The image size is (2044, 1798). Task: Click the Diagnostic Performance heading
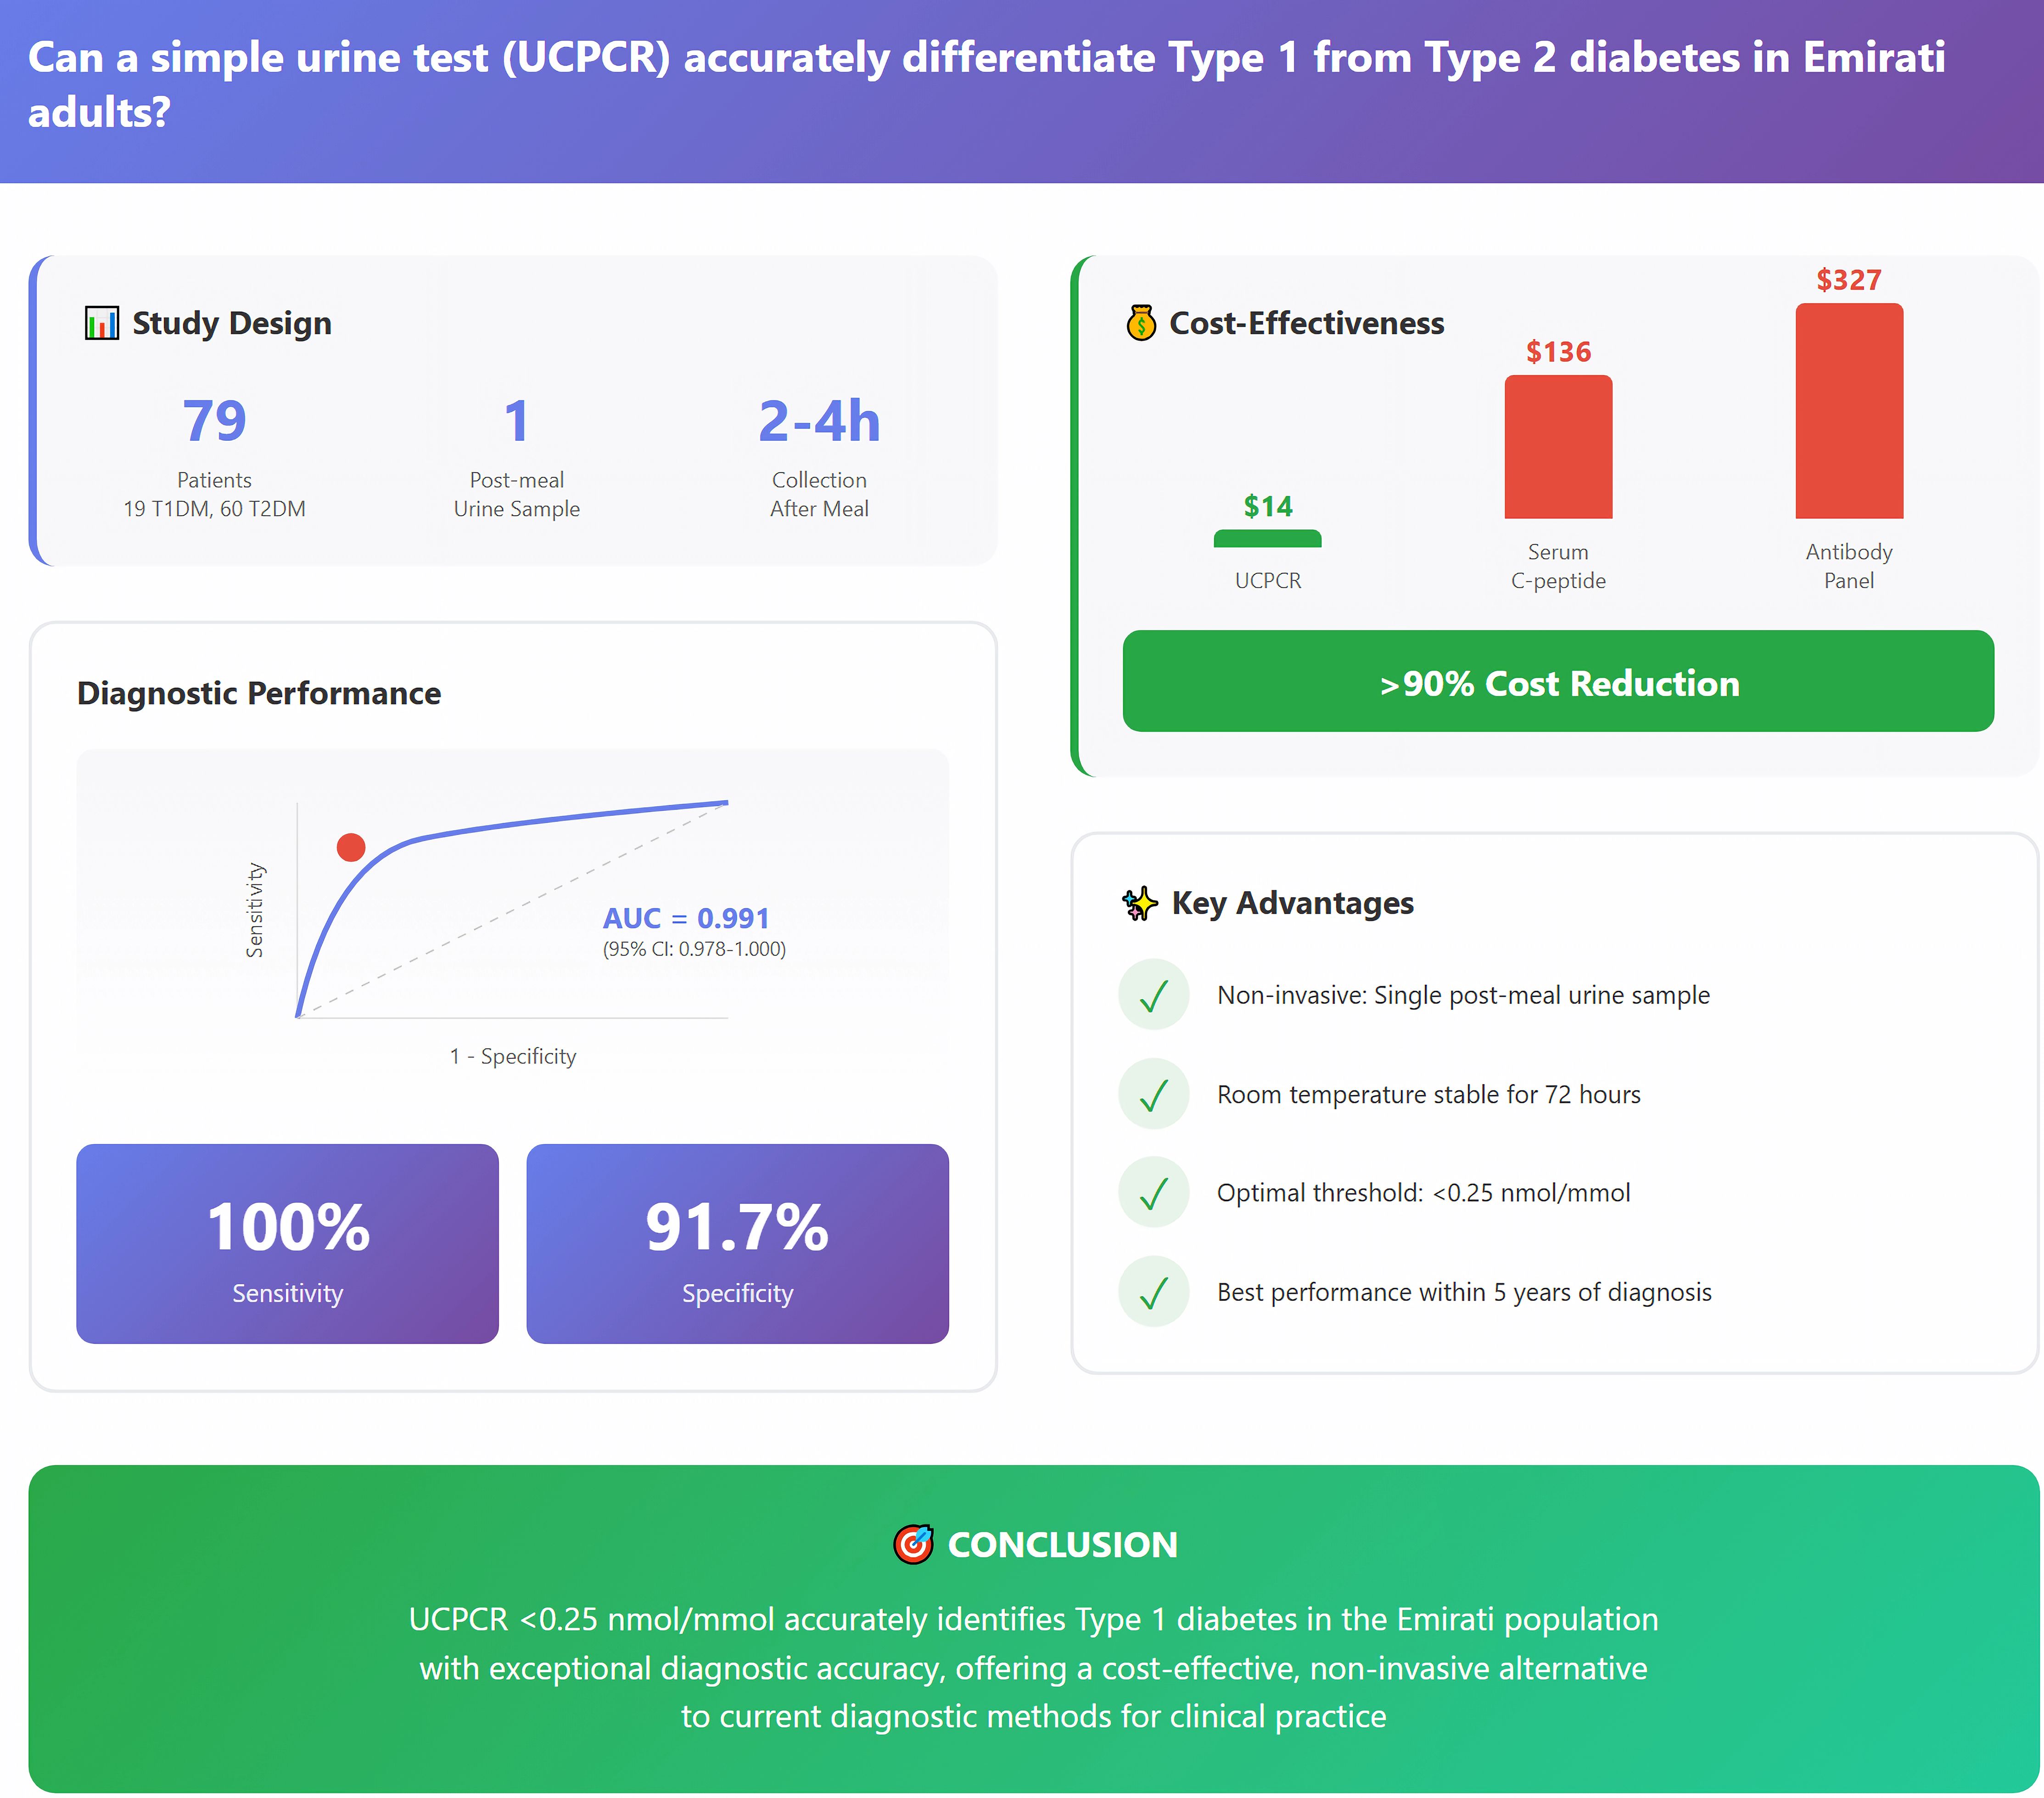click(x=259, y=693)
